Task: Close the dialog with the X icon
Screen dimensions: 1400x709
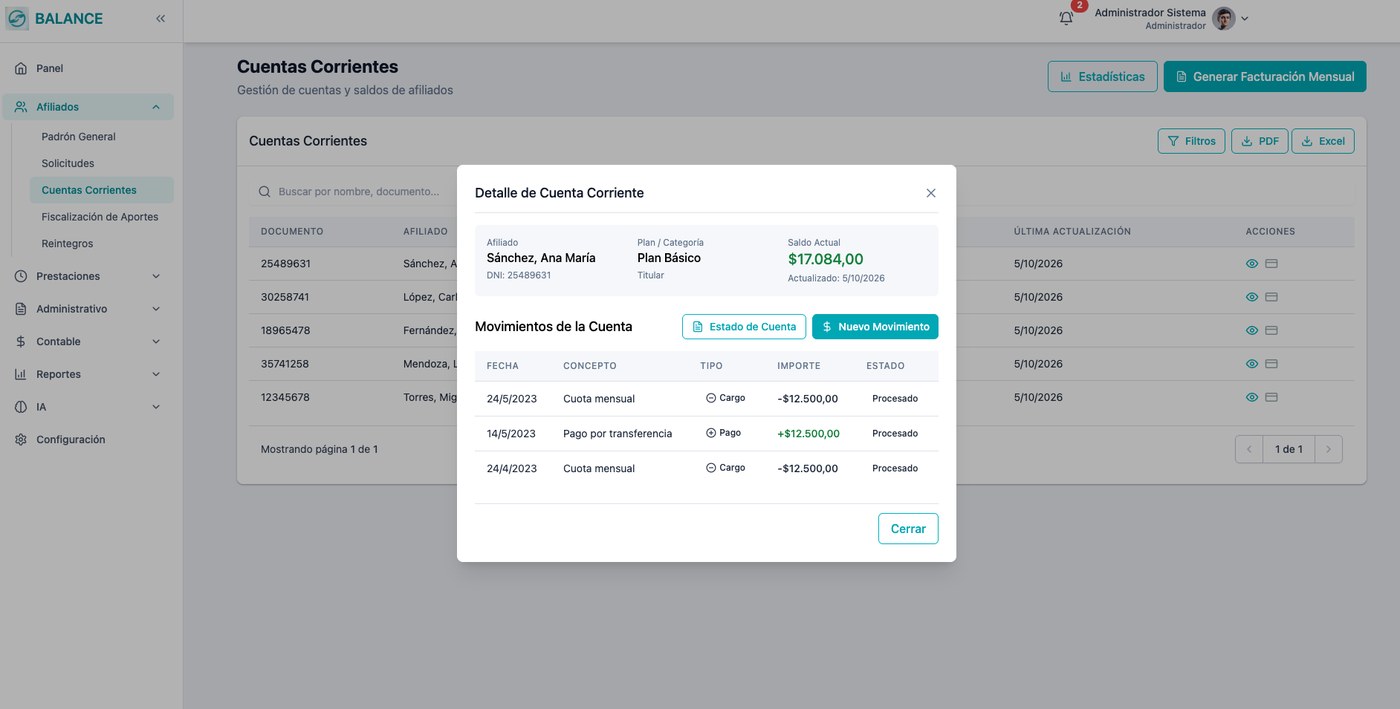Action: click(x=931, y=193)
